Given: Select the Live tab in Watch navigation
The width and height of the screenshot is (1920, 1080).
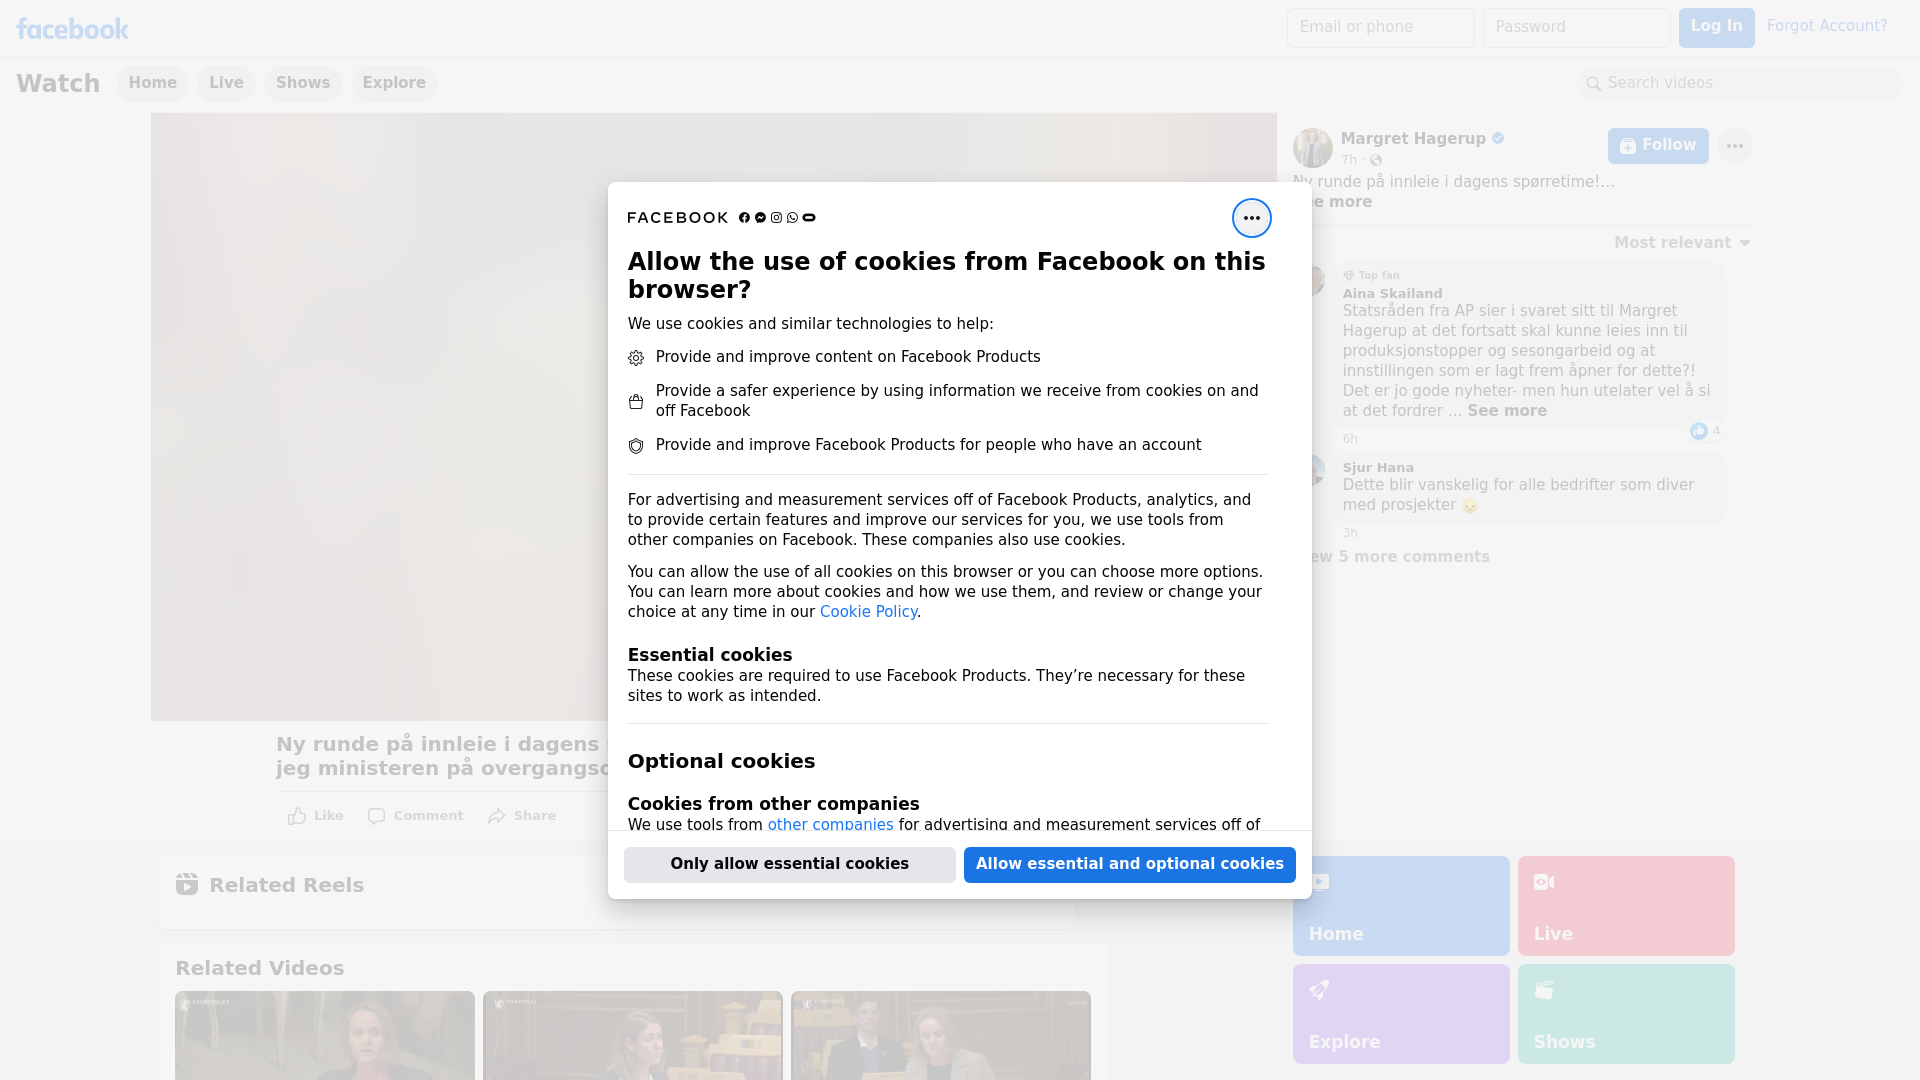Looking at the screenshot, I should [226, 83].
